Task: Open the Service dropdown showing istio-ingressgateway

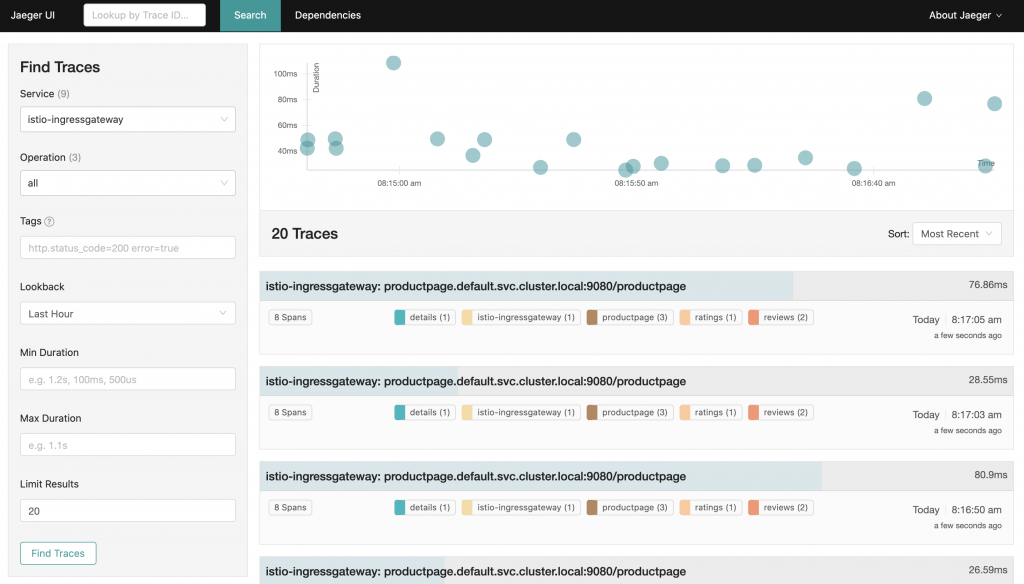Action: tap(128, 120)
